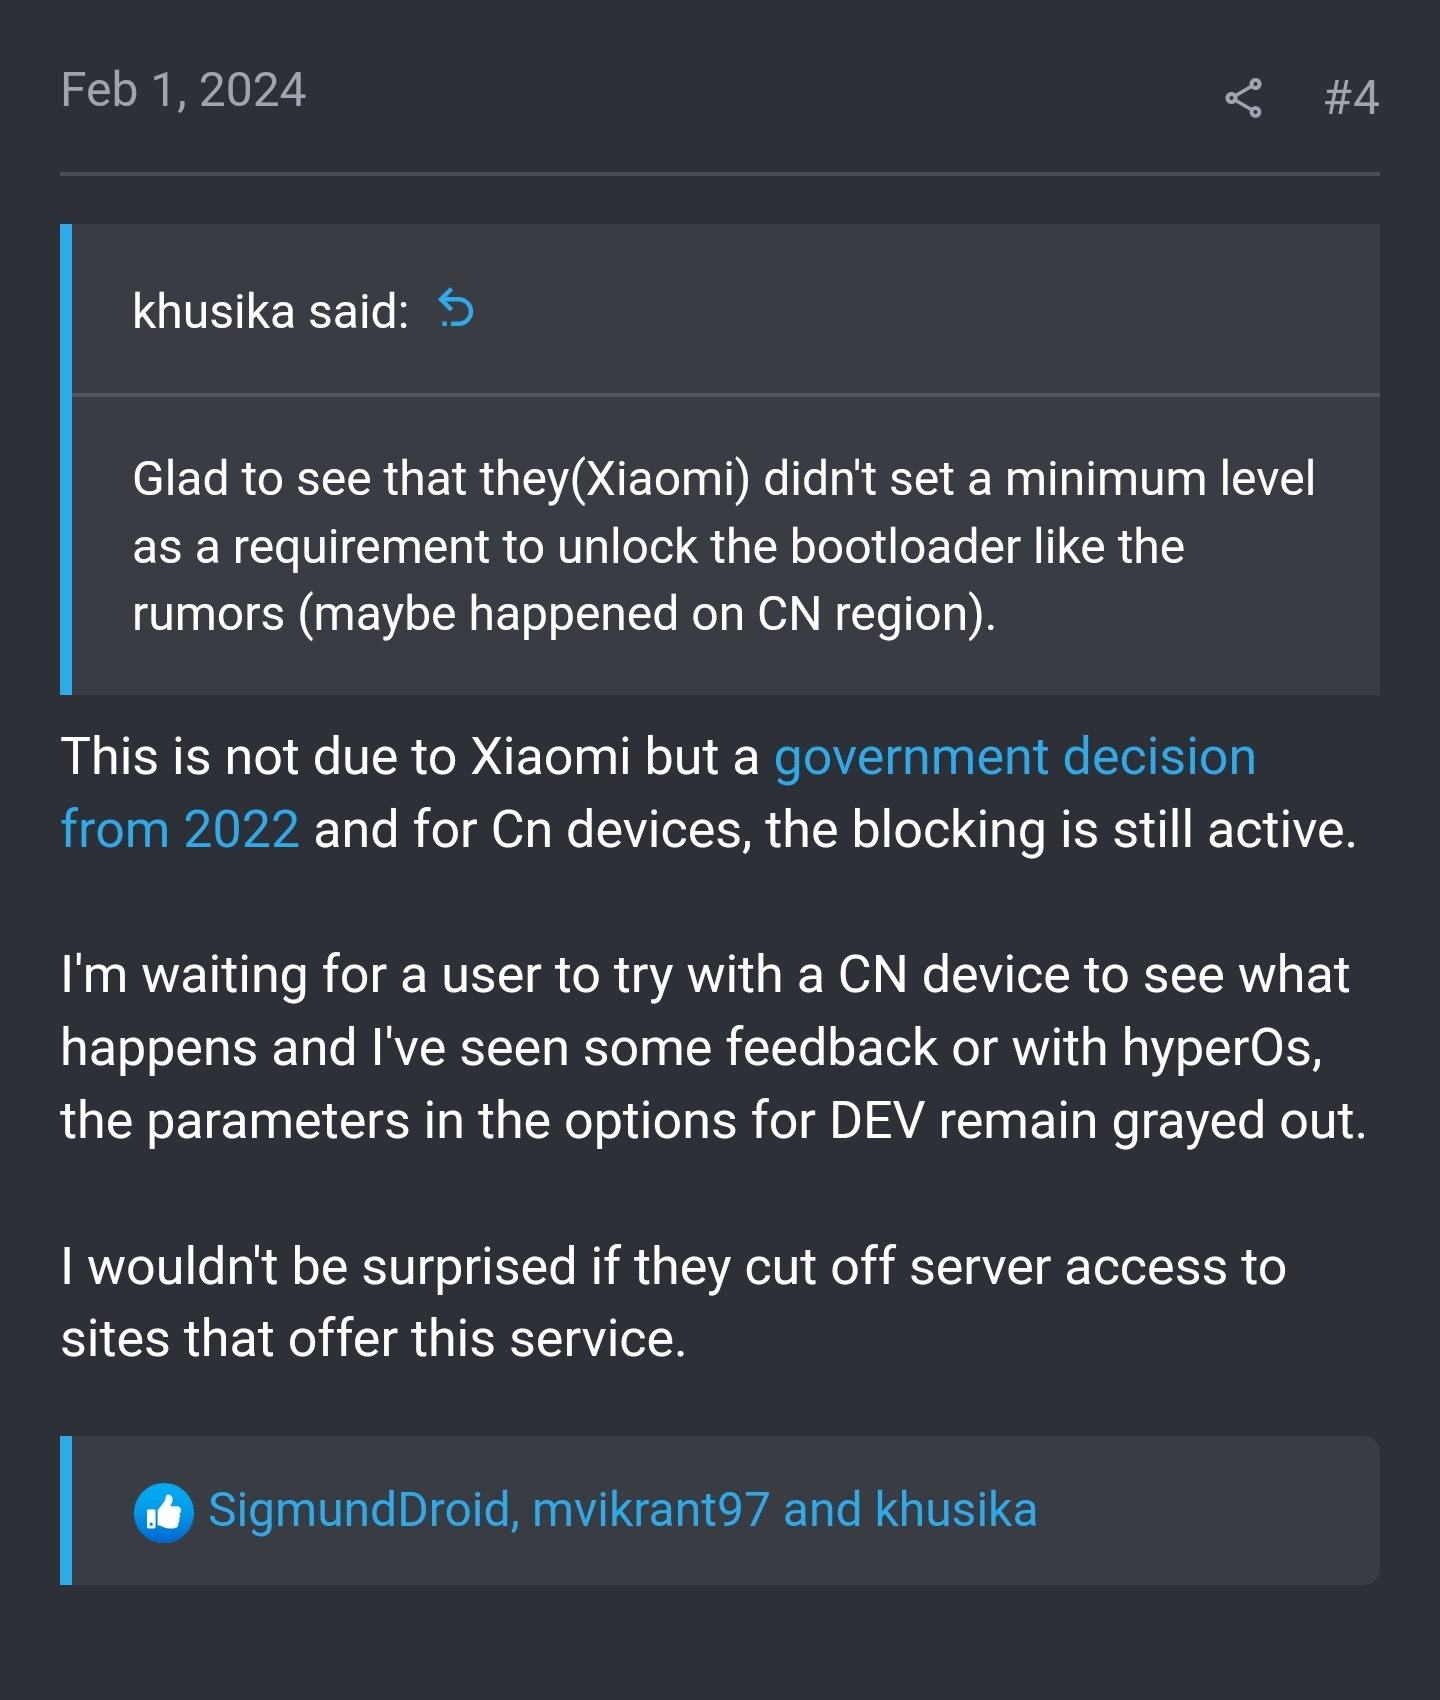Click the Feb 1, 2024 timestamp
The image size is (1440, 1700).
(183, 90)
